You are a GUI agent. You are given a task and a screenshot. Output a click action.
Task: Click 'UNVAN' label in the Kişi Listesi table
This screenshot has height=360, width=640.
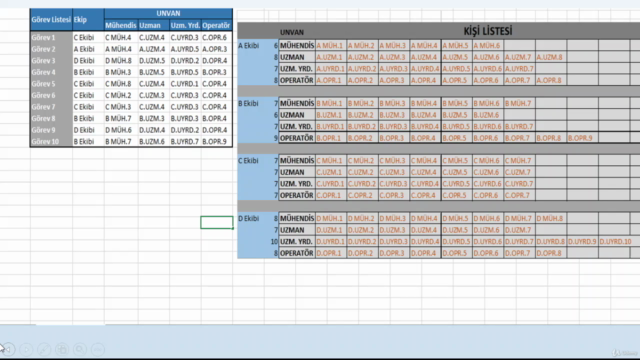tap(292, 32)
